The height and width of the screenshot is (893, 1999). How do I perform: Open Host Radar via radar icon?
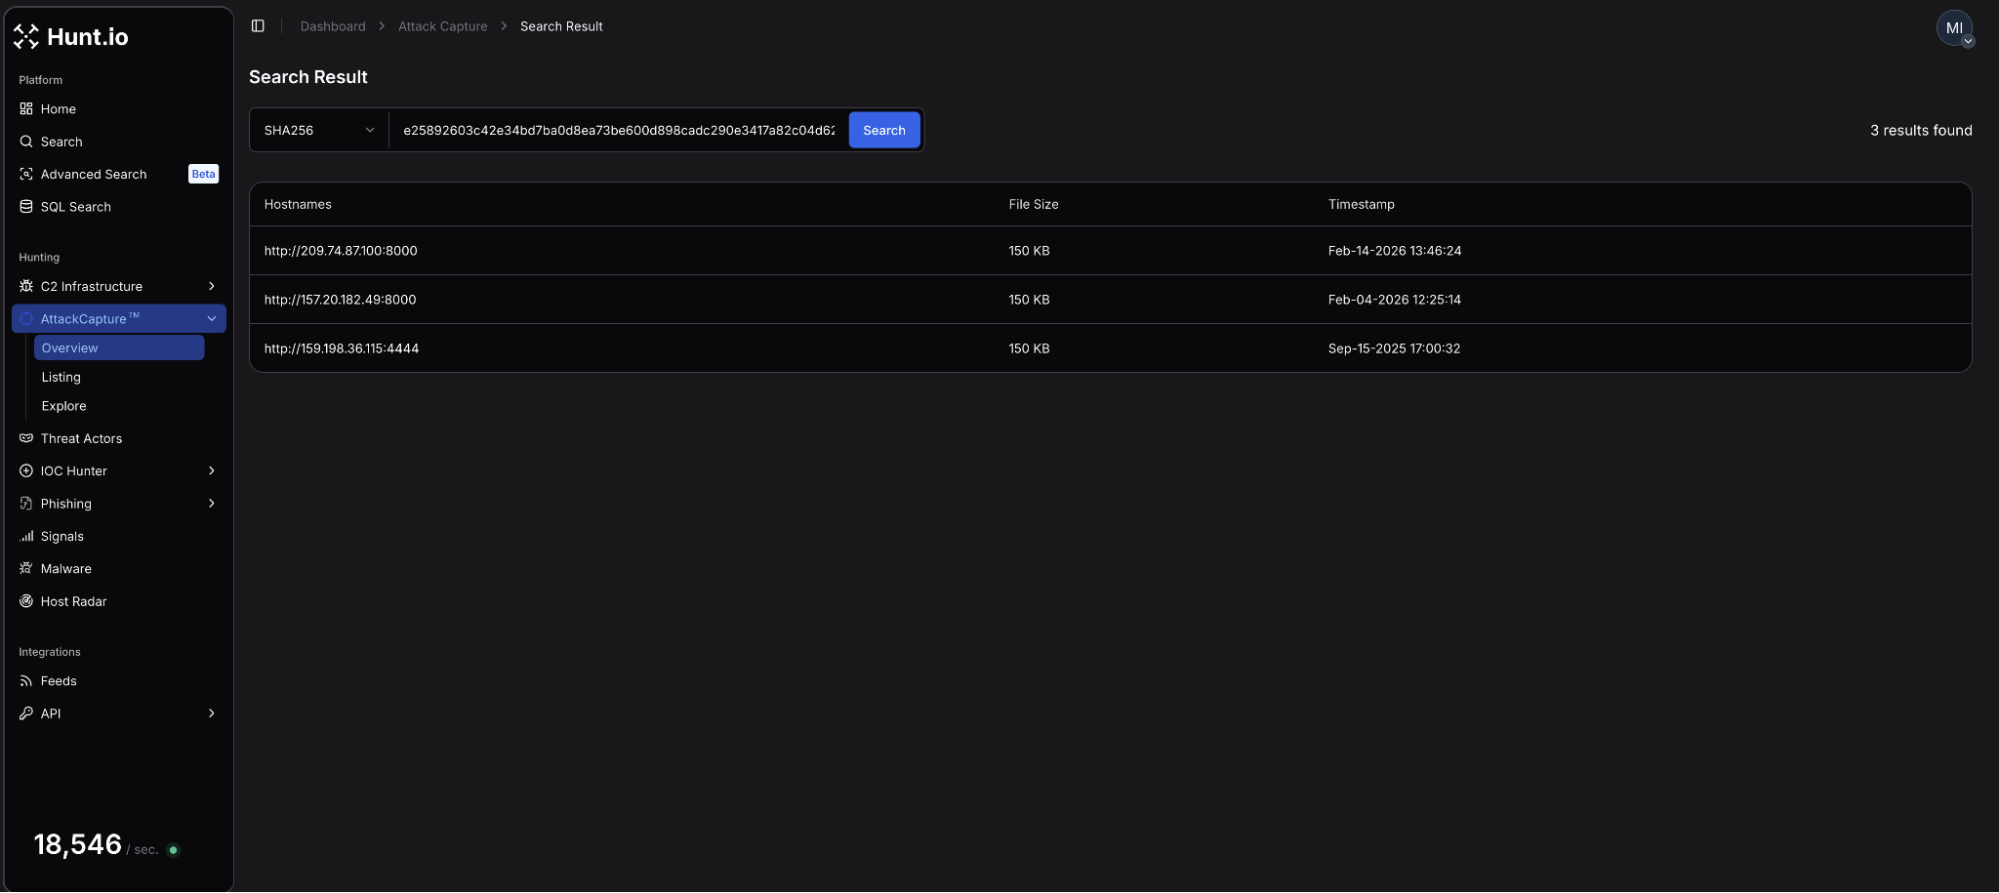coord(26,602)
